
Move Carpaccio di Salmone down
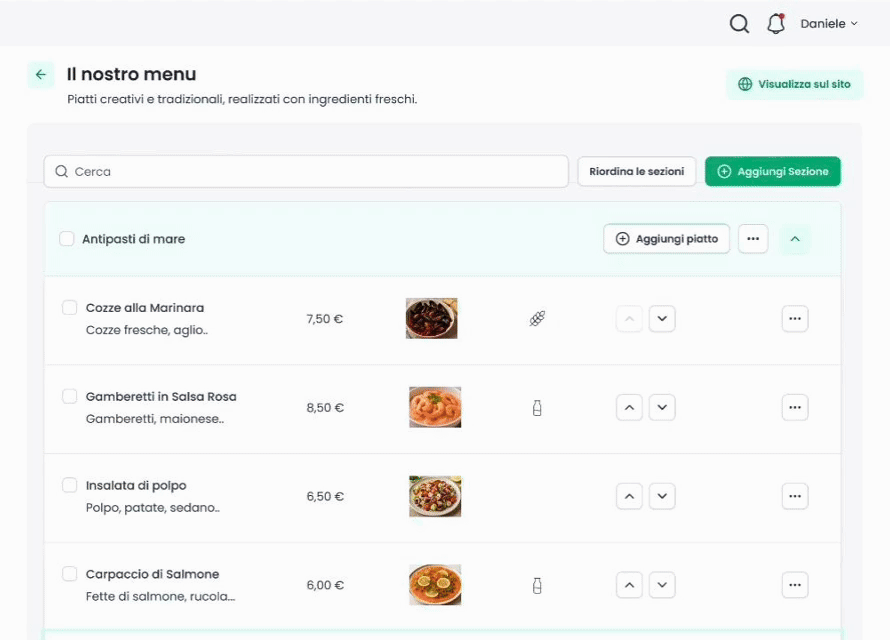point(662,585)
